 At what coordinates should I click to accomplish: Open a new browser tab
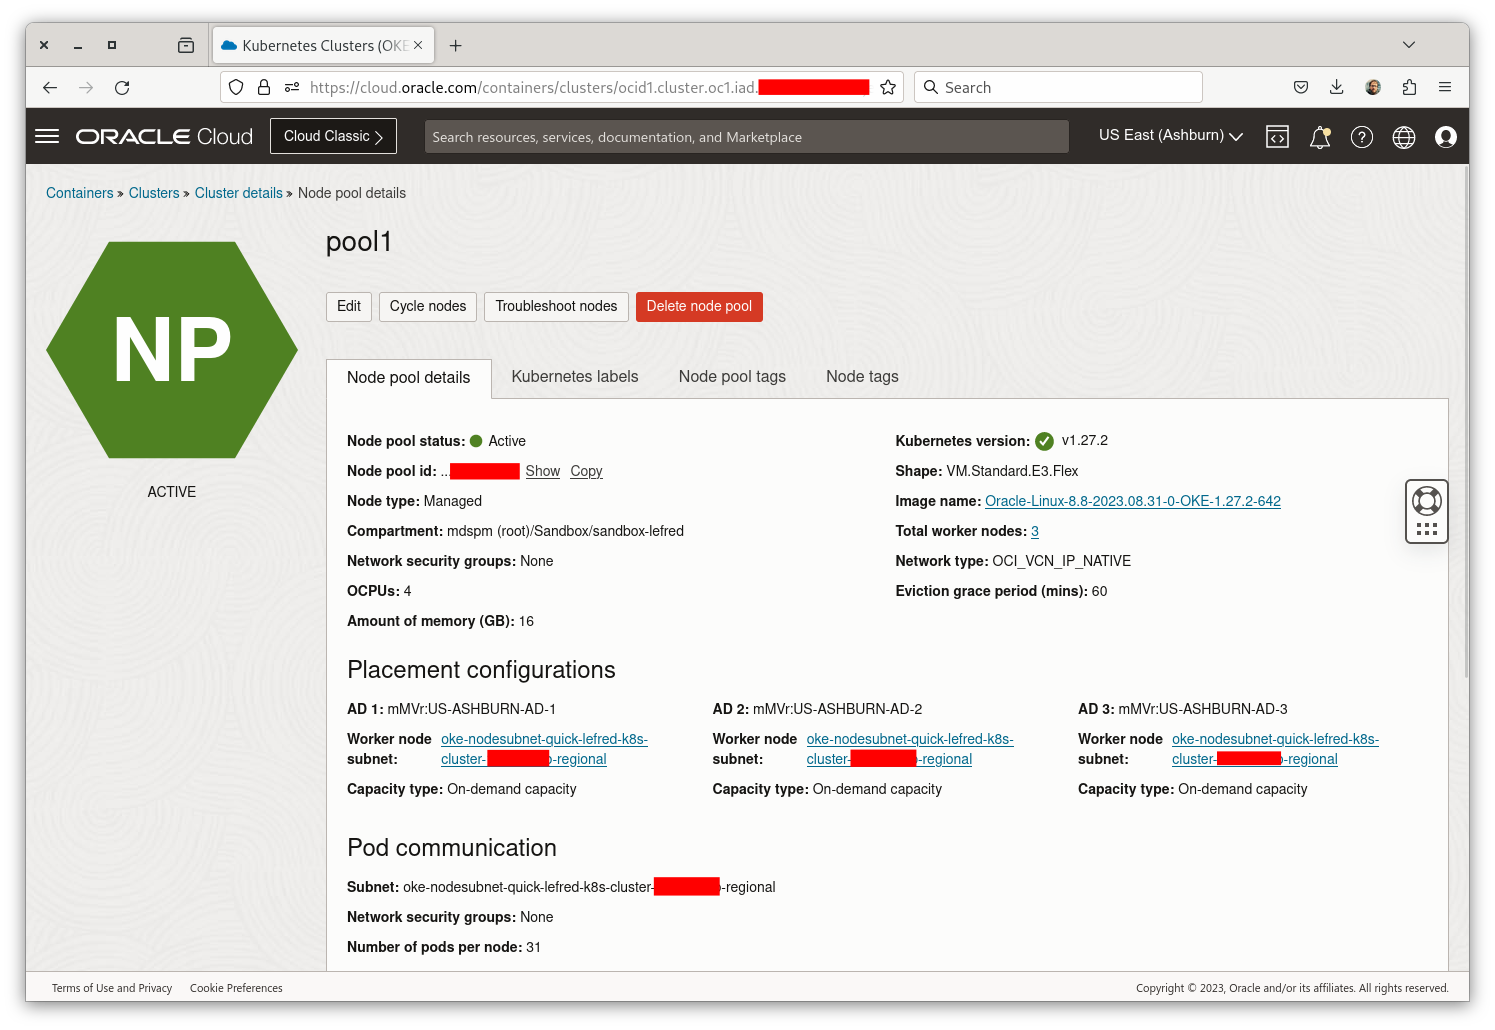pos(456,45)
